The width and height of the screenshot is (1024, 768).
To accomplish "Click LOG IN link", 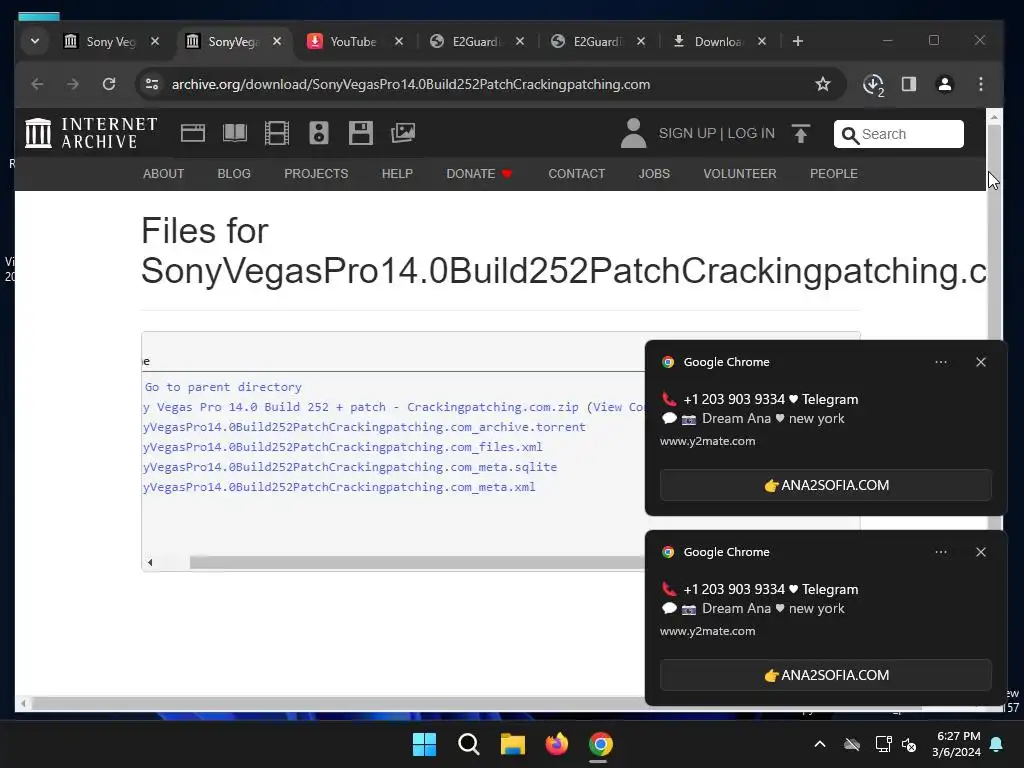I will 751,133.
